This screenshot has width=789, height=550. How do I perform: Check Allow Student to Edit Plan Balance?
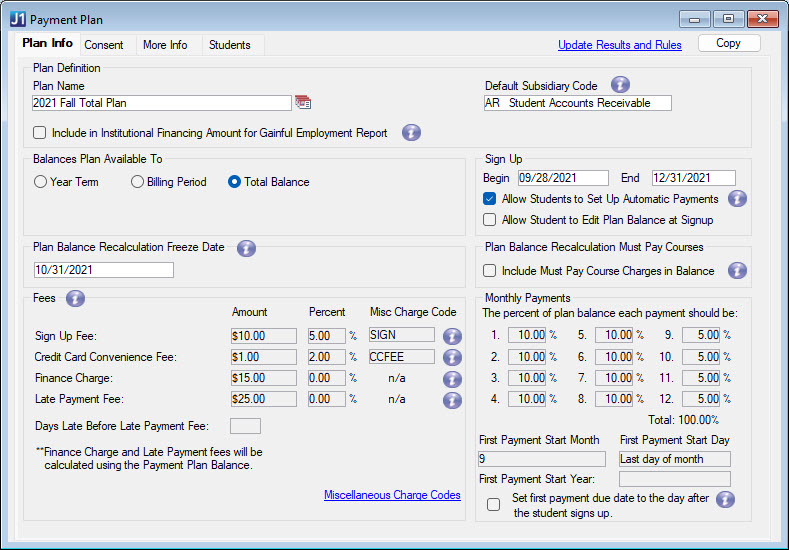point(490,220)
